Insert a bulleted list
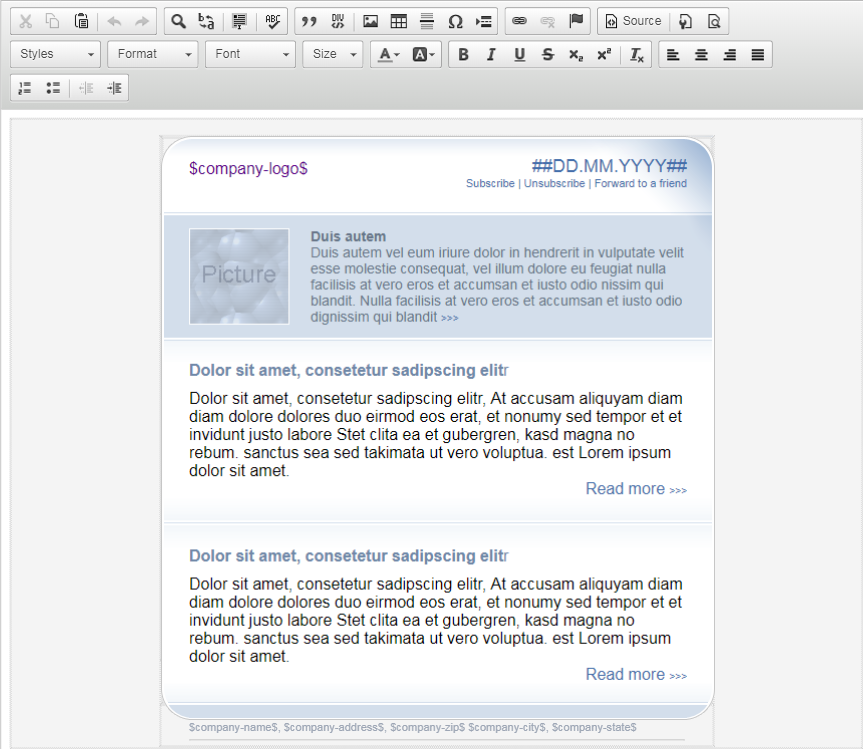This screenshot has width=863, height=749. (x=53, y=88)
